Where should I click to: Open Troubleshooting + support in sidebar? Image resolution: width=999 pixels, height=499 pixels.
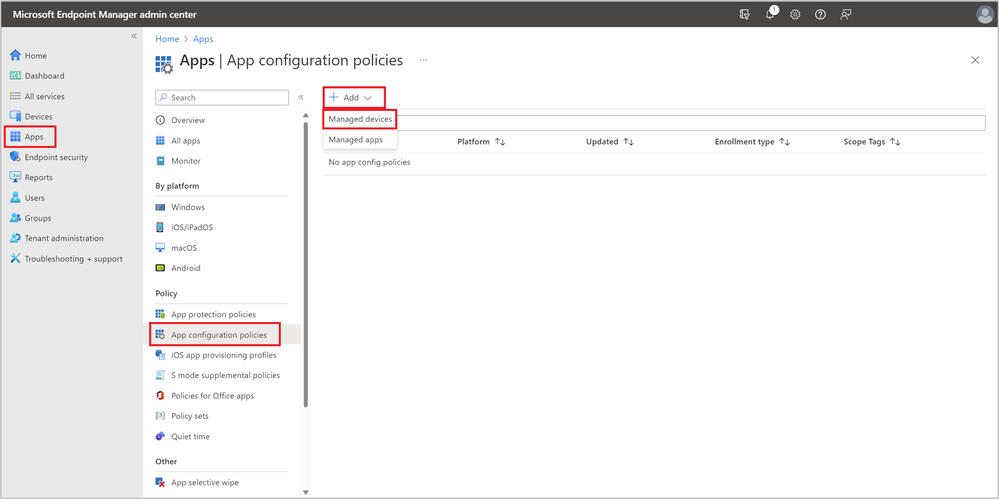pyautogui.click(x=73, y=259)
